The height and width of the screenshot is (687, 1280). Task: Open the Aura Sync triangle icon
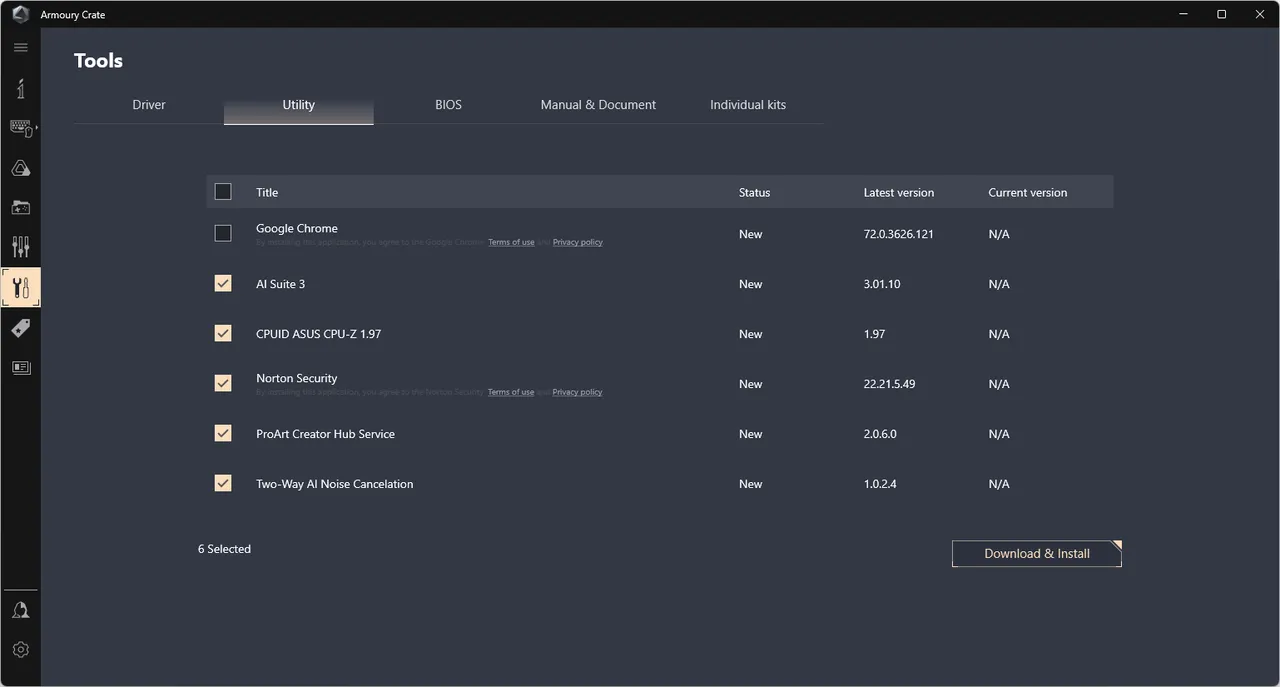tap(20, 168)
